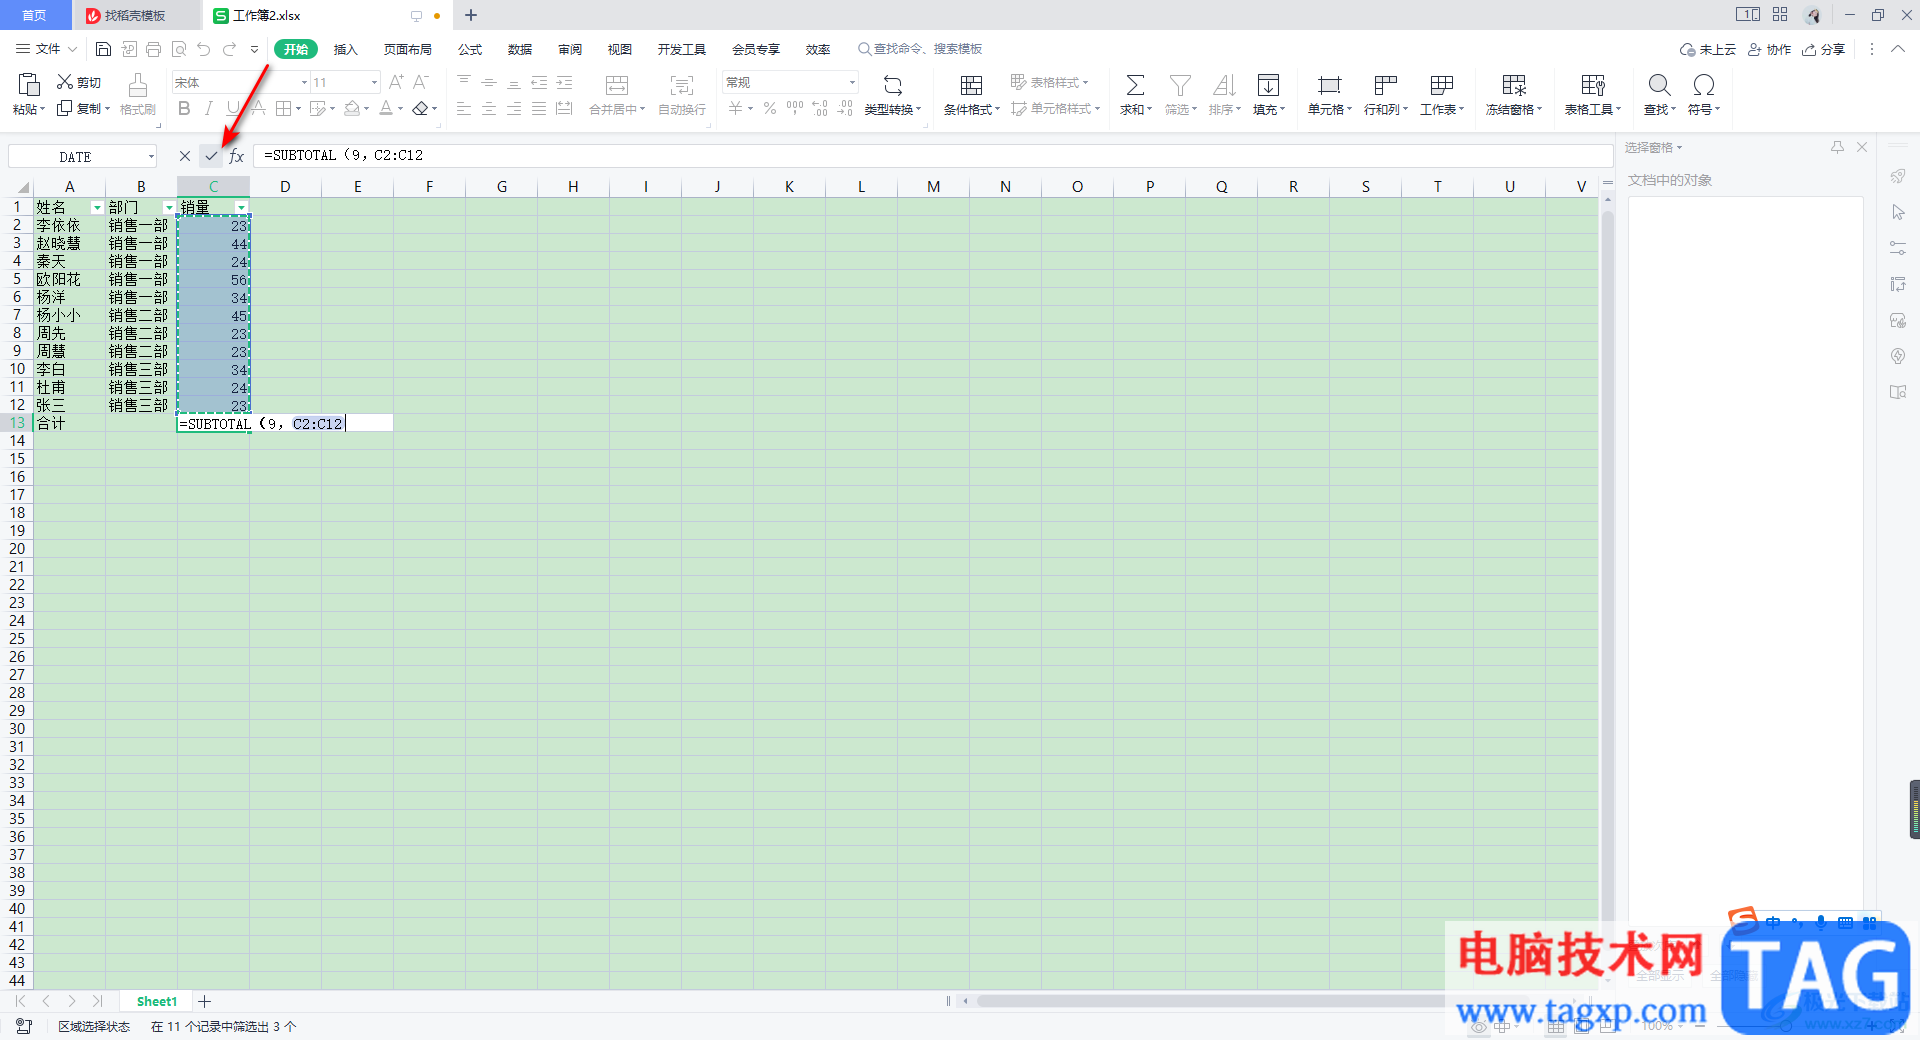Open Print Preview from quick access toolbar
The image size is (1920, 1040).
pos(179,49)
